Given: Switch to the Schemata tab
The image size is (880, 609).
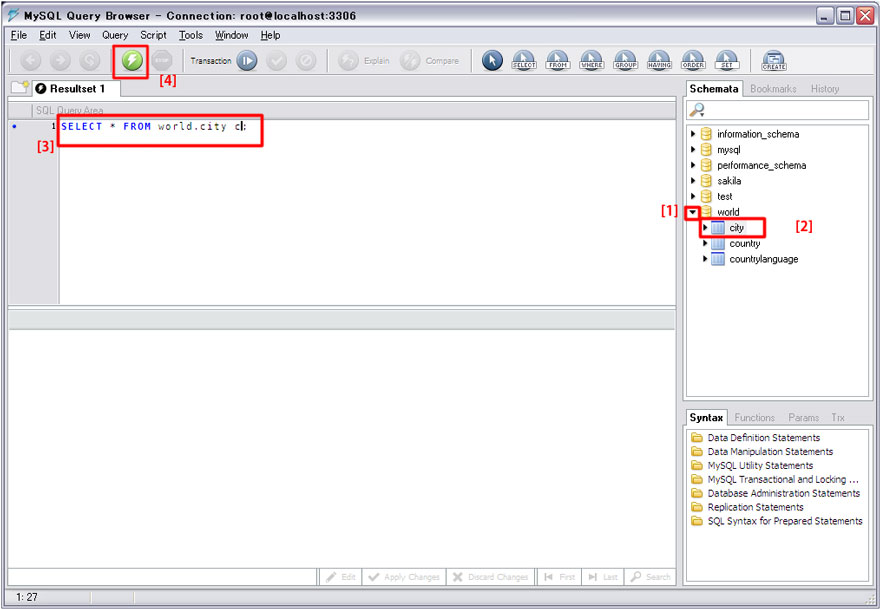Looking at the screenshot, I should click(x=714, y=89).
